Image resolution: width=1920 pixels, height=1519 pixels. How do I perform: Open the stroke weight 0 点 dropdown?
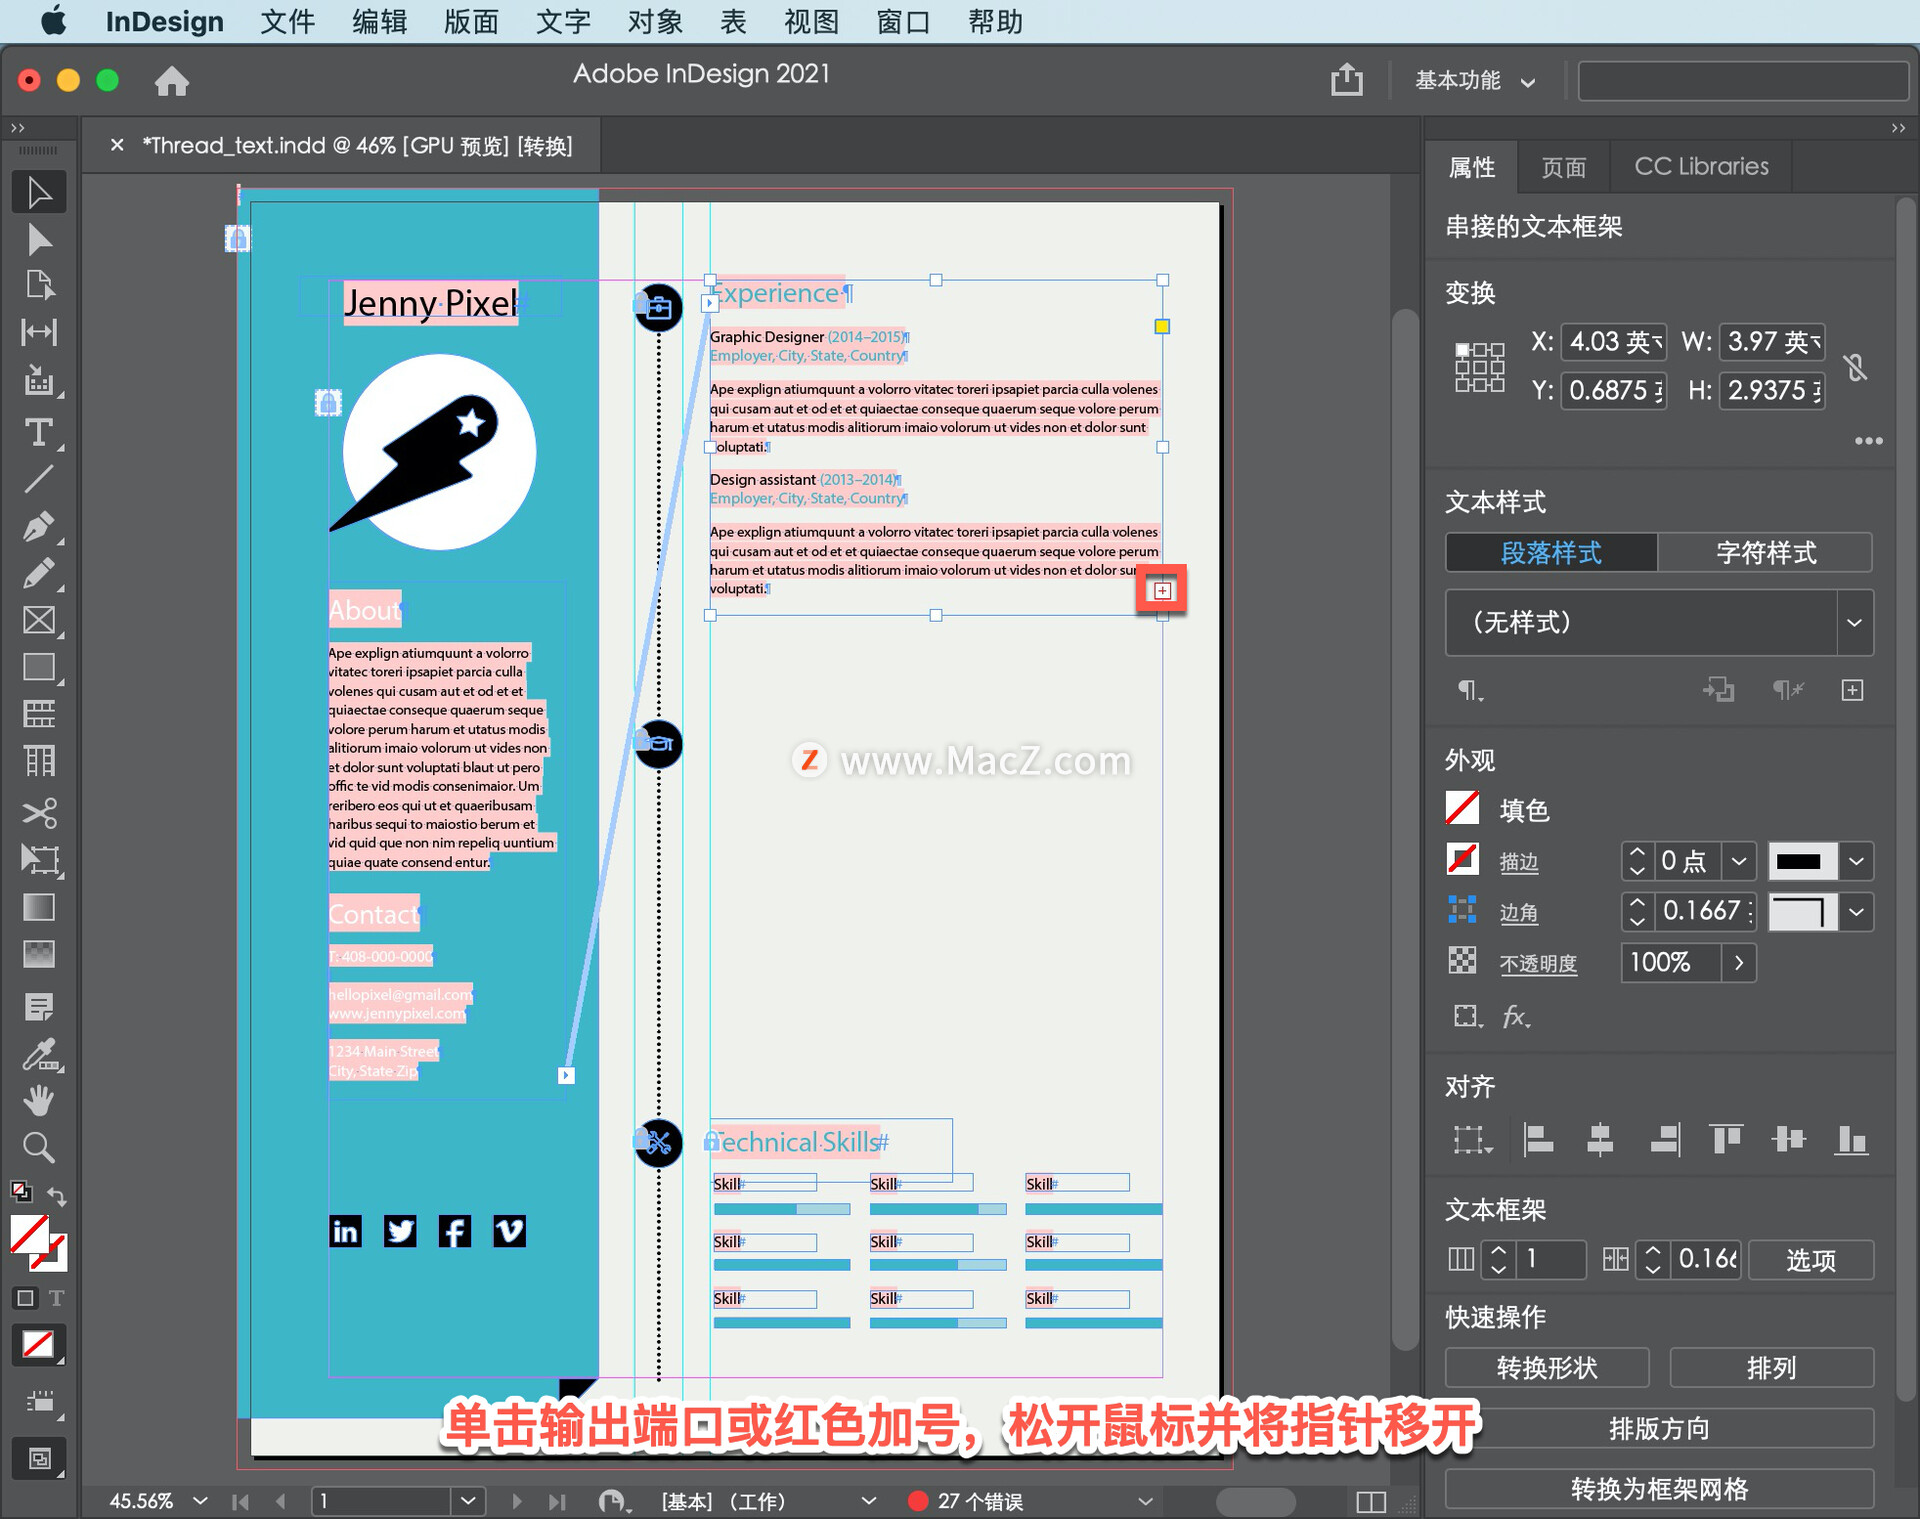click(1738, 861)
